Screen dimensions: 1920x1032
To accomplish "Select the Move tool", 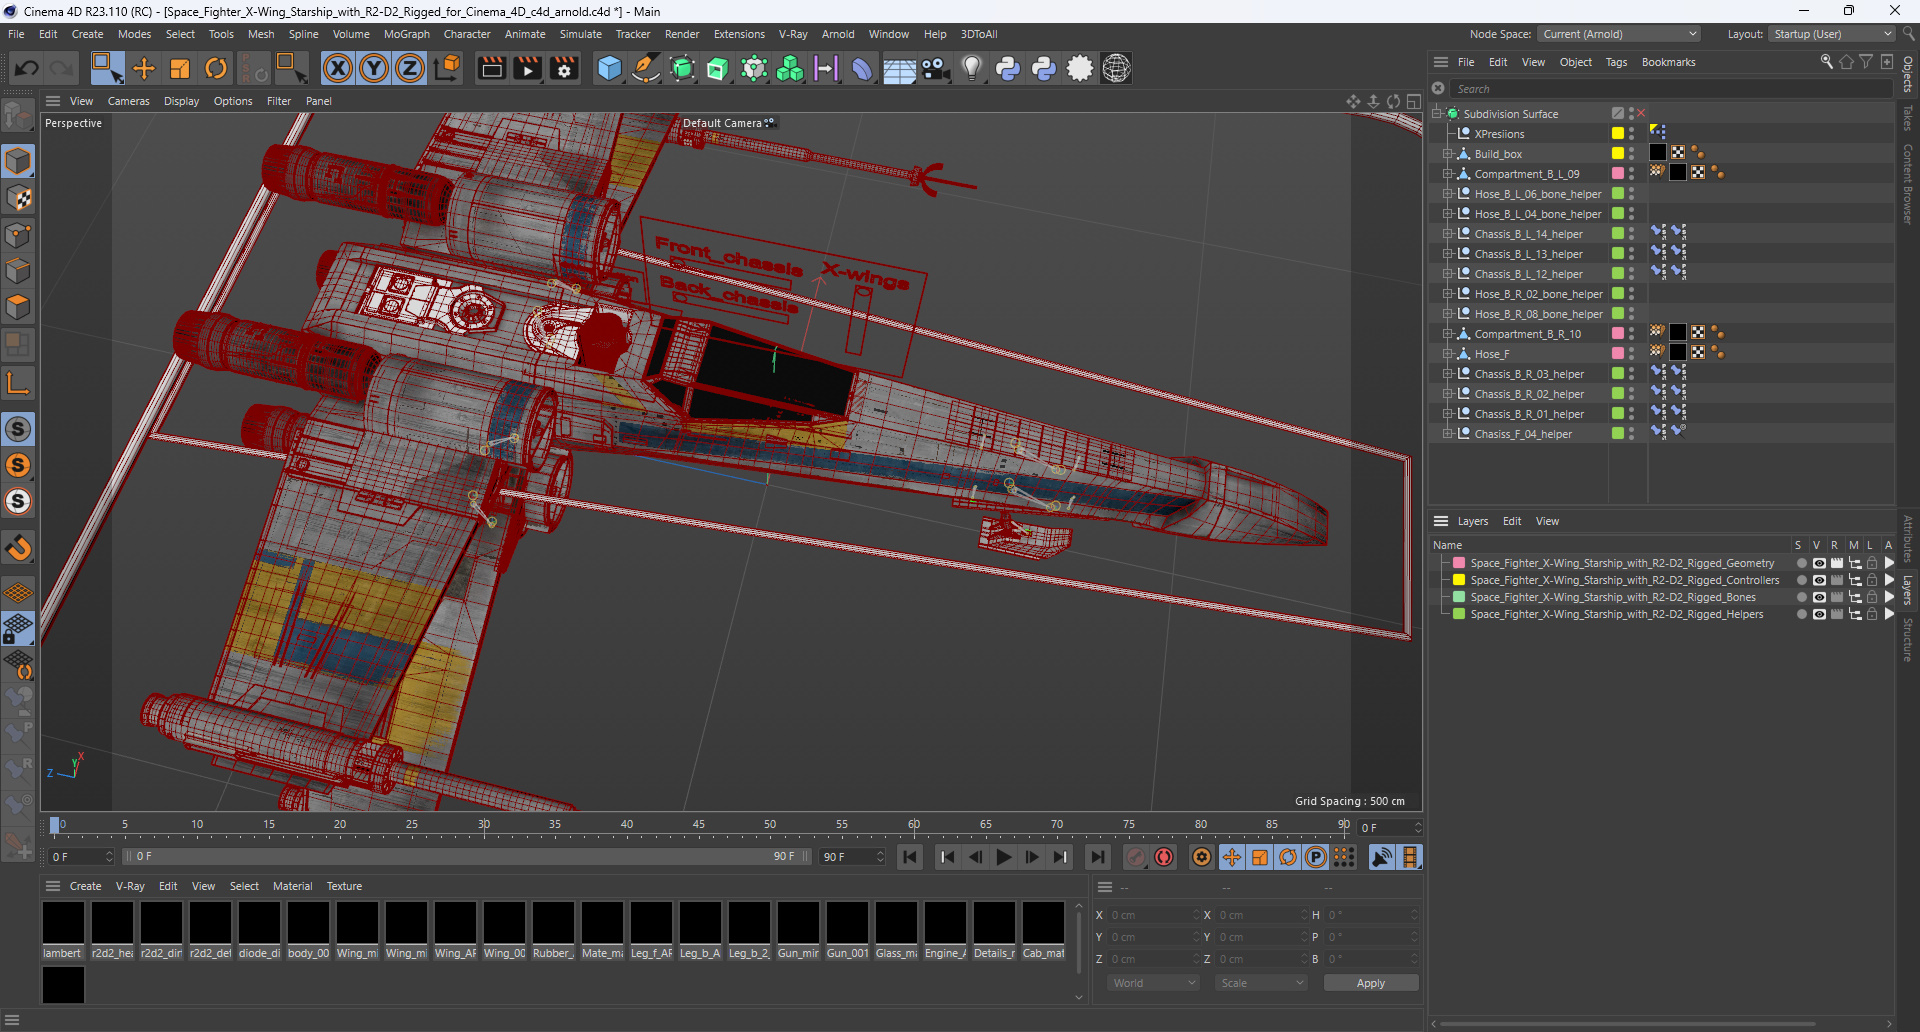I will tap(144, 68).
